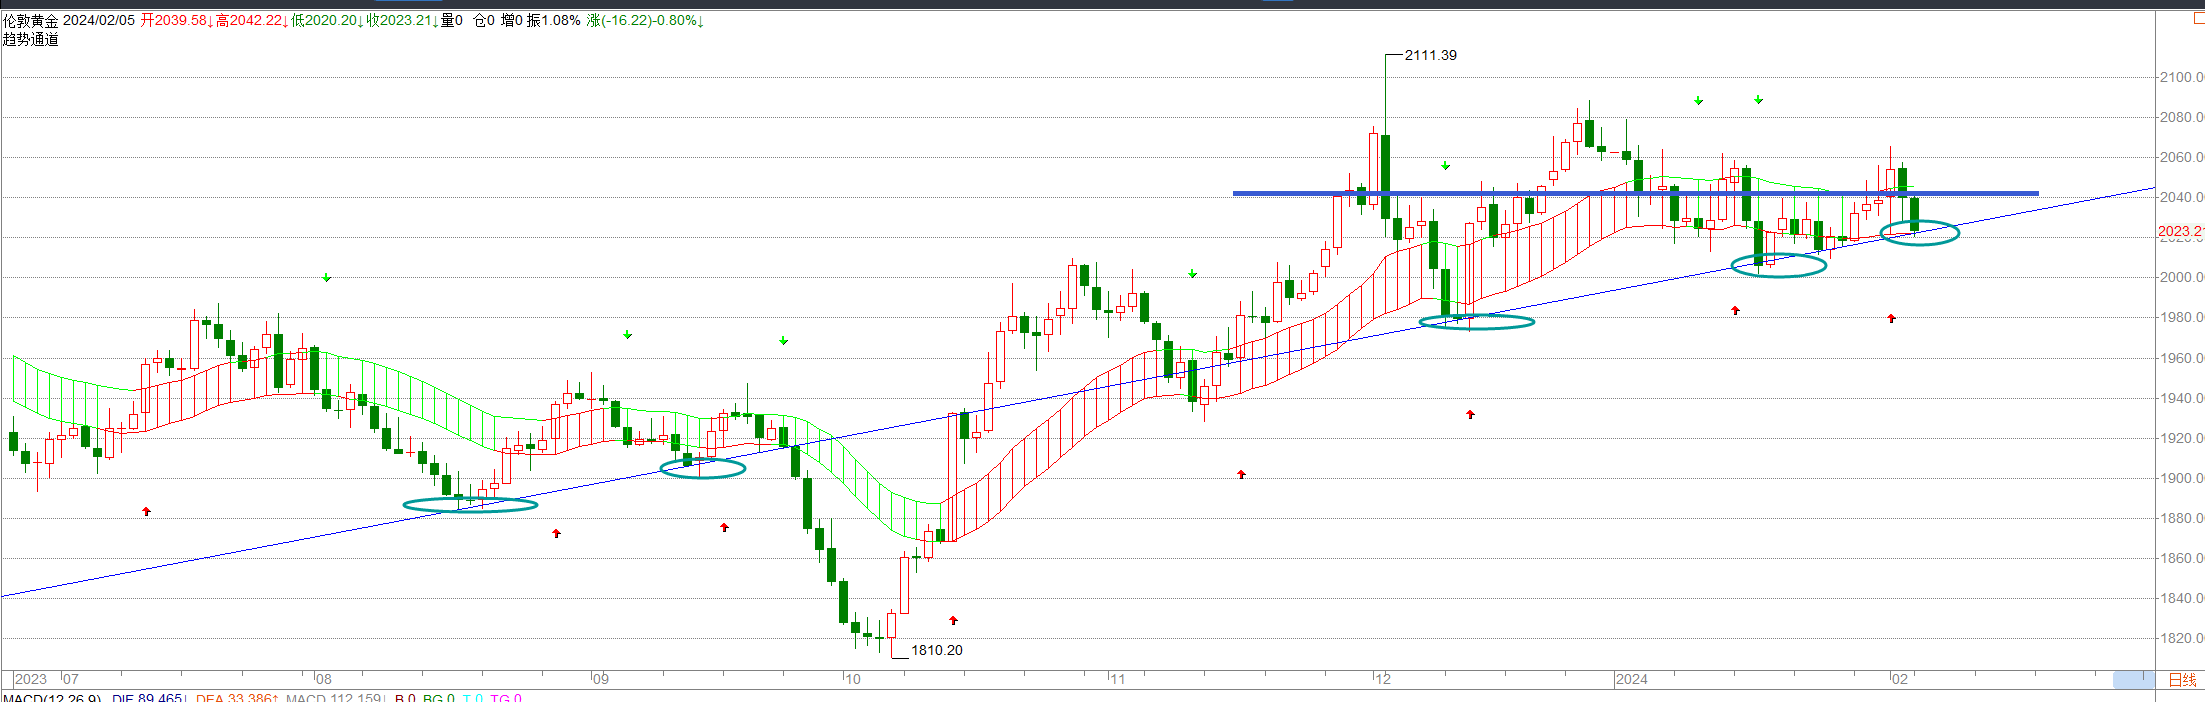This screenshot has height=702, width=2205.
Task: Click the DIF value in the MACD panel
Action: coord(147,698)
